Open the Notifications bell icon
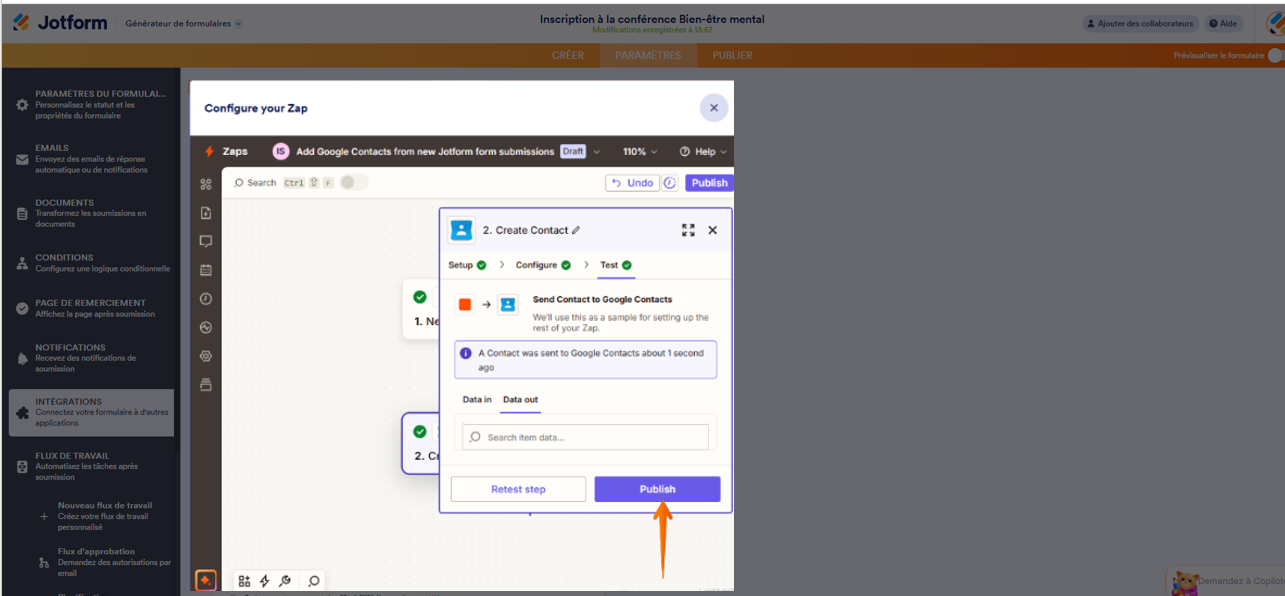1285x596 pixels. [22, 358]
